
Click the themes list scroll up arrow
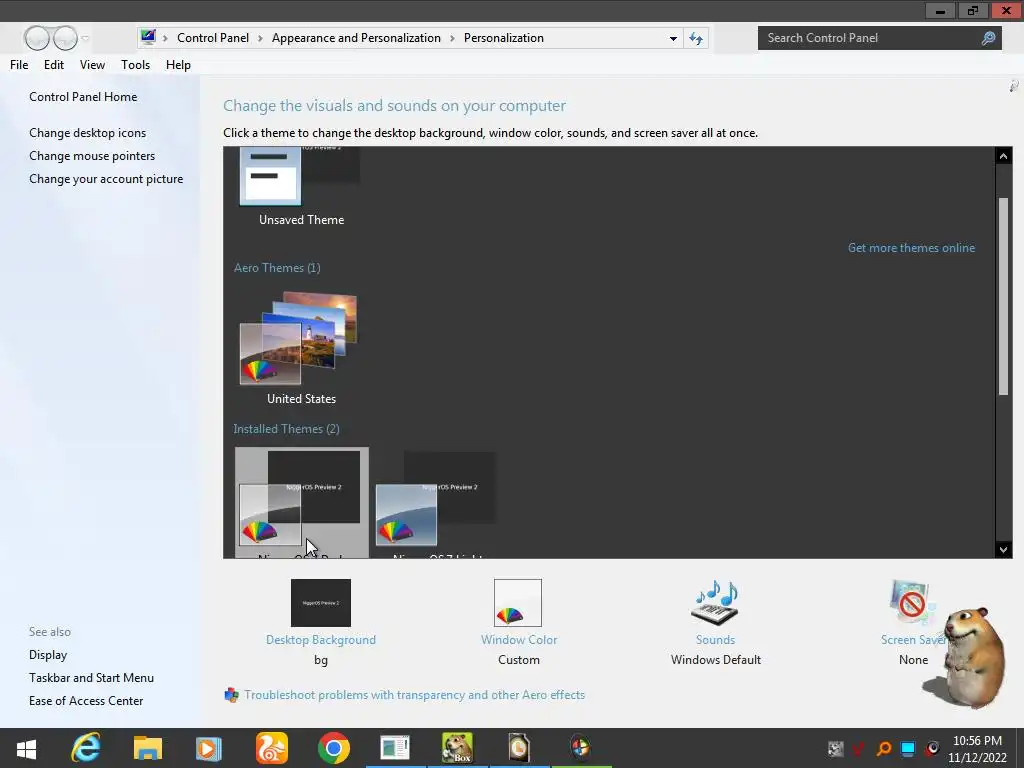pos(1003,155)
